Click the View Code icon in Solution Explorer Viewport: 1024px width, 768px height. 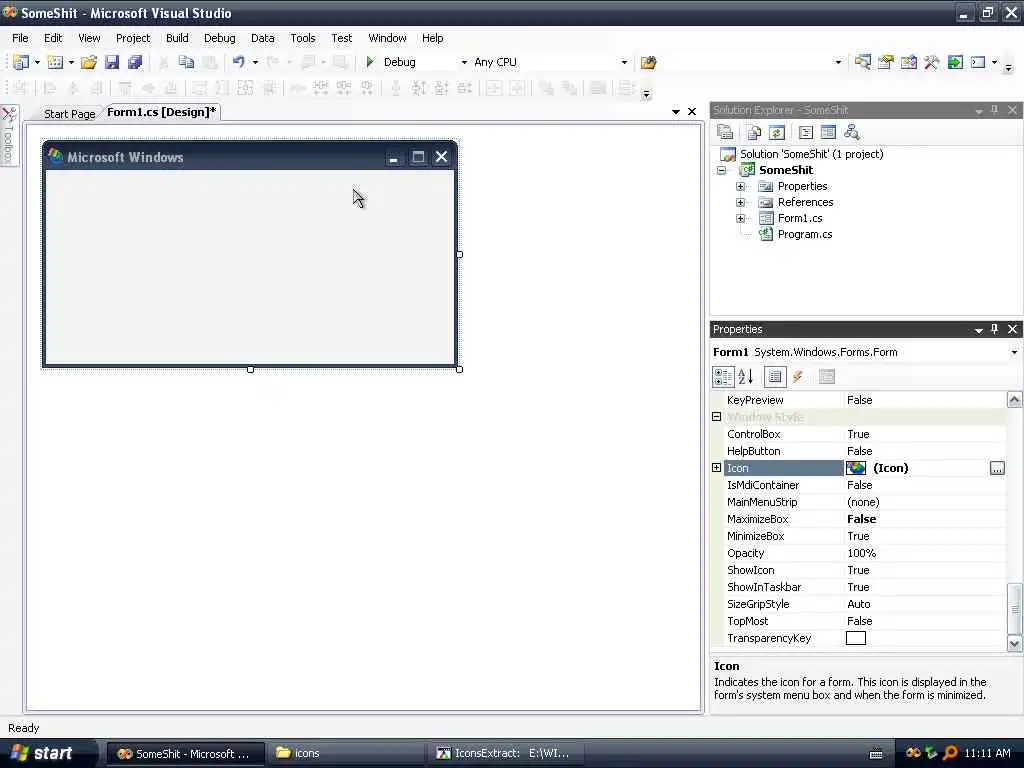coord(806,132)
